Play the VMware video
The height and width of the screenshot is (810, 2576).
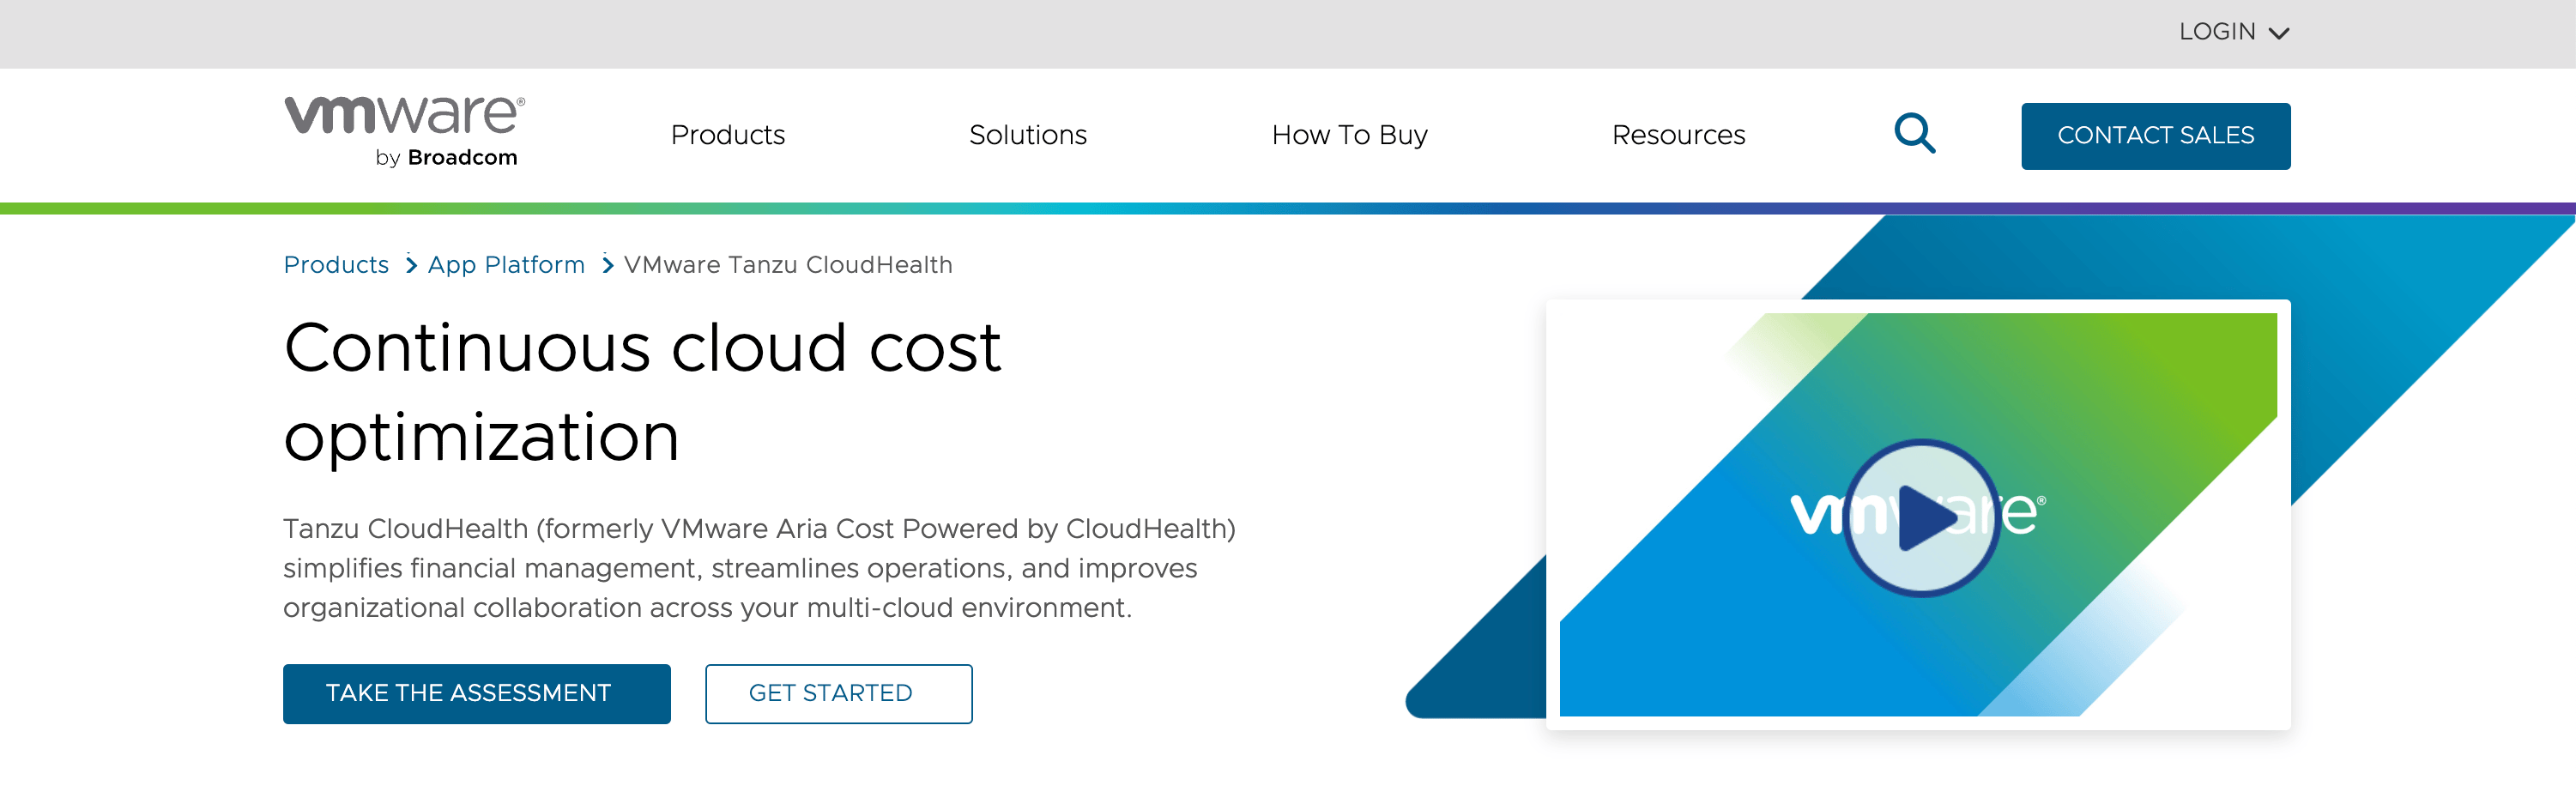[x=1921, y=517]
